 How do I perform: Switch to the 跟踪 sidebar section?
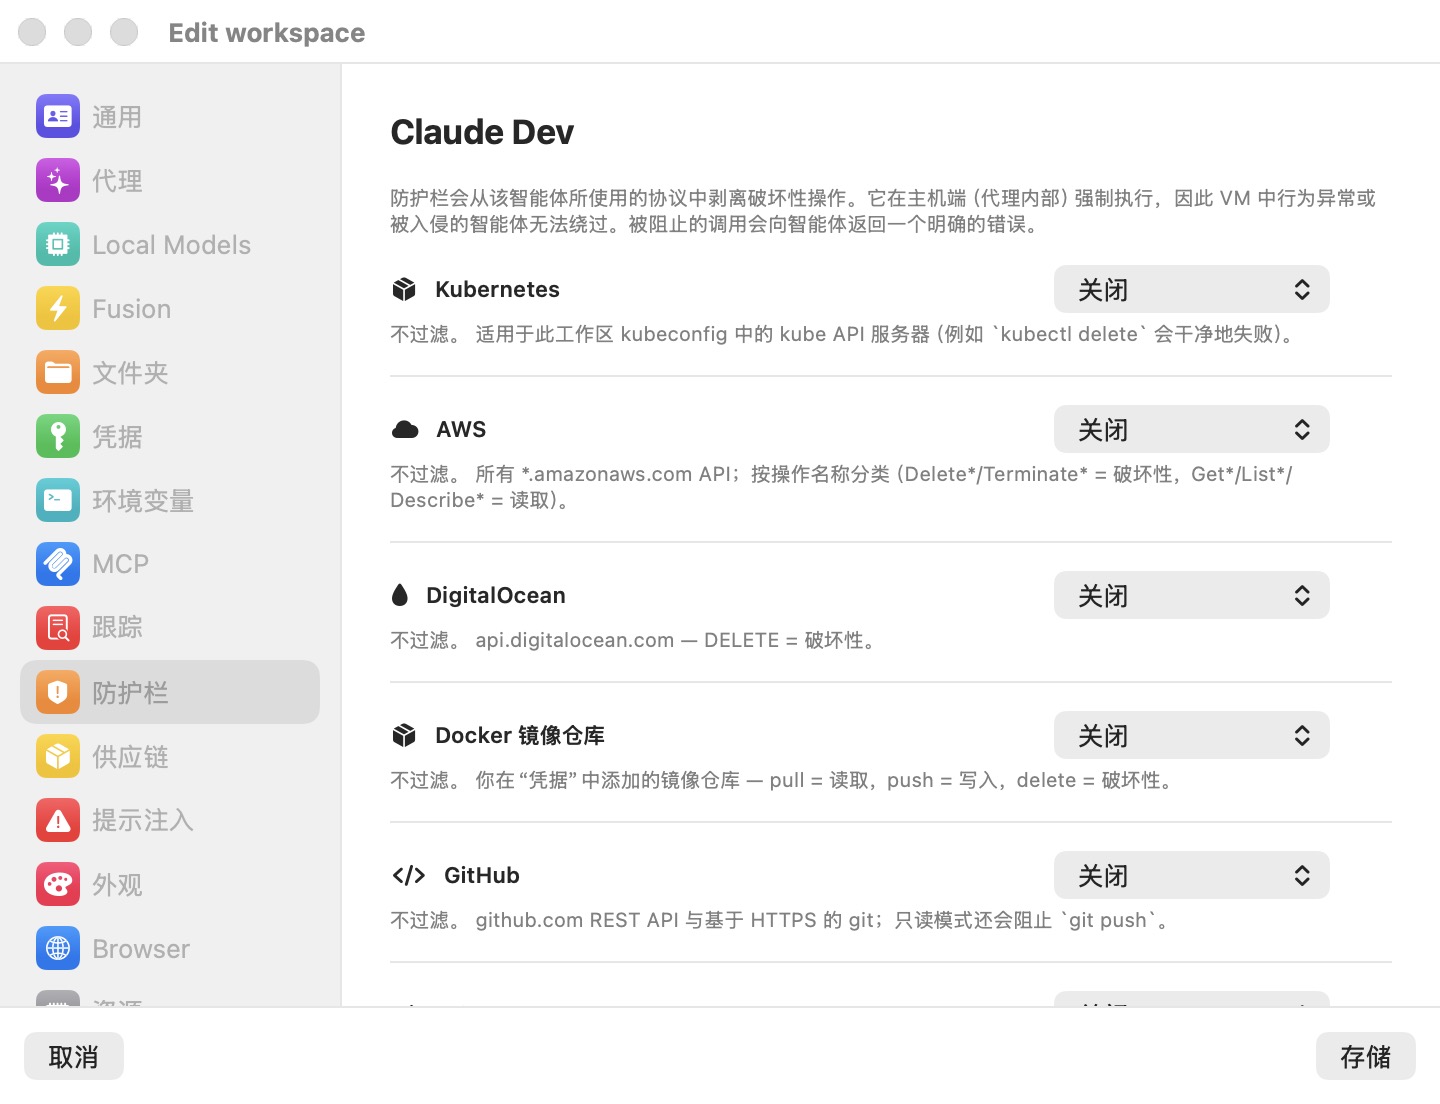[170, 628]
